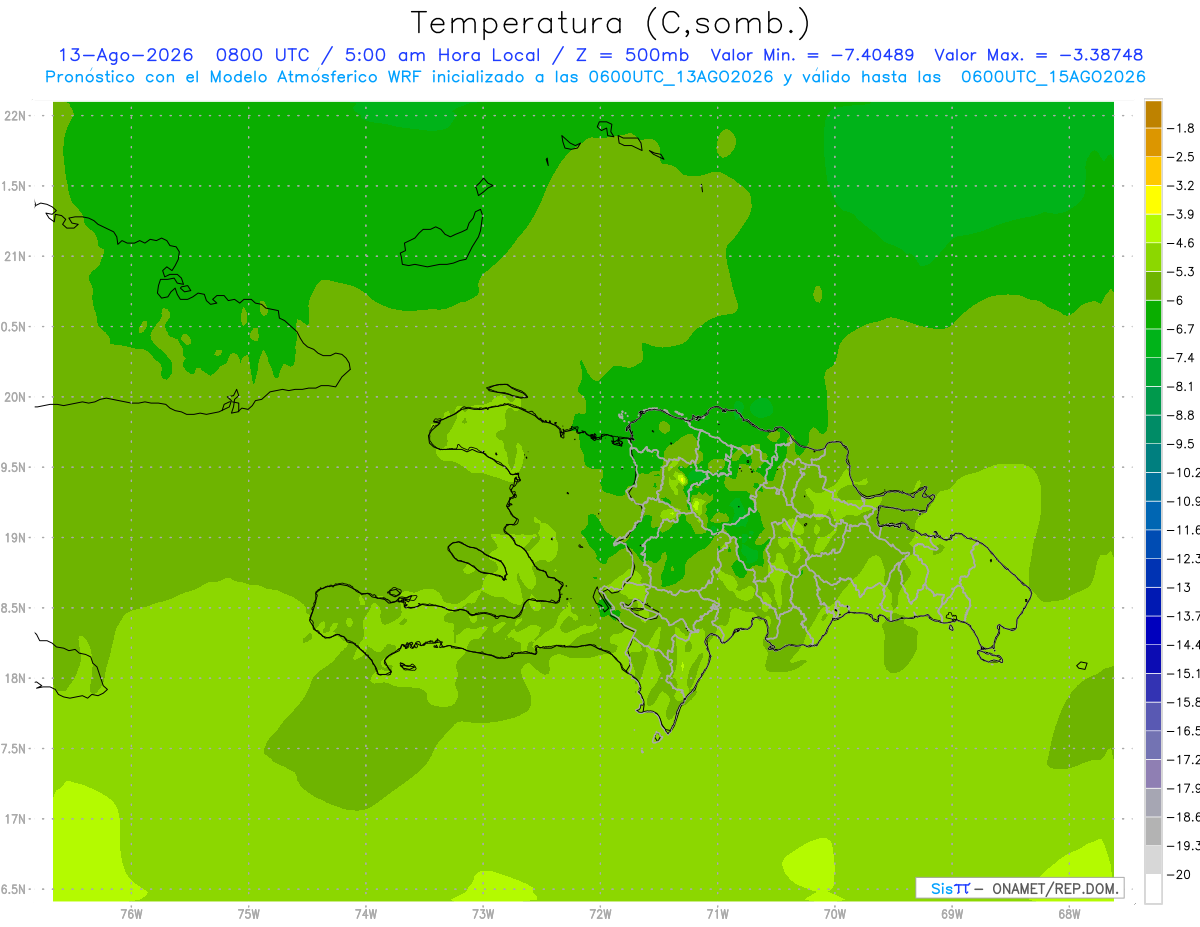Click the "75W" longitude axis label

[x=248, y=914]
